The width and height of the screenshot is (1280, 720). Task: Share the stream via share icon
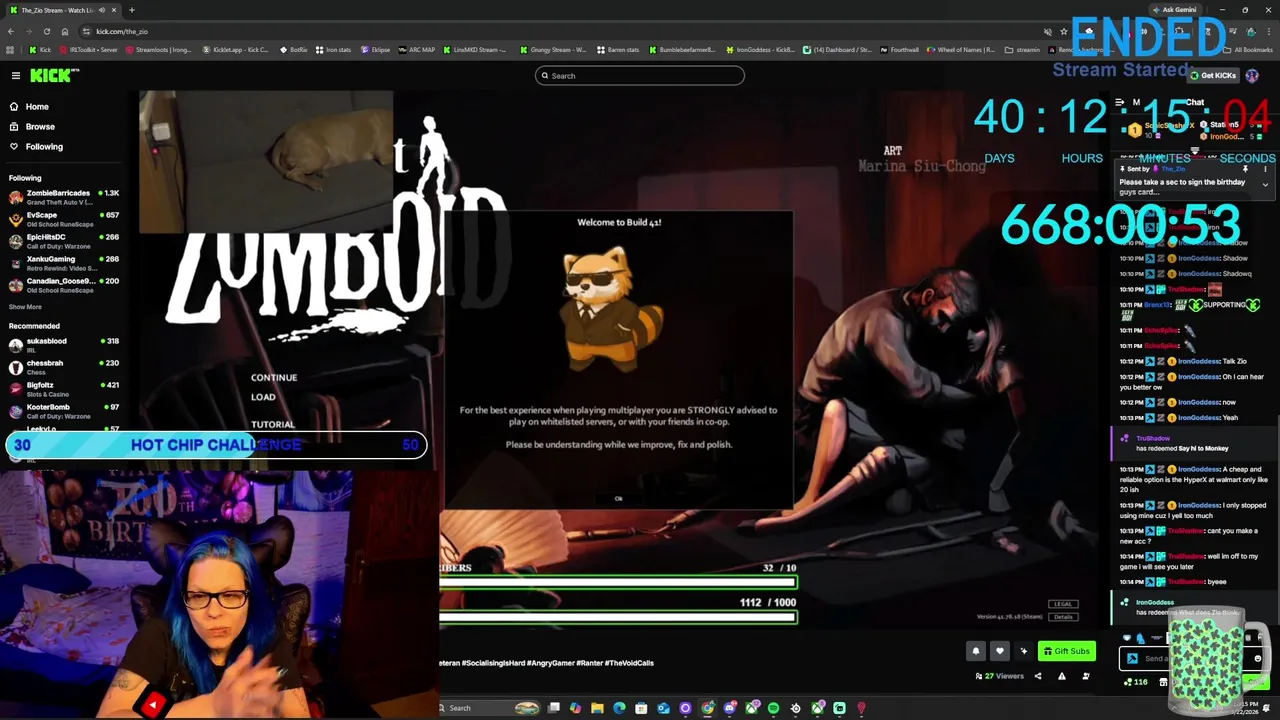point(1037,676)
